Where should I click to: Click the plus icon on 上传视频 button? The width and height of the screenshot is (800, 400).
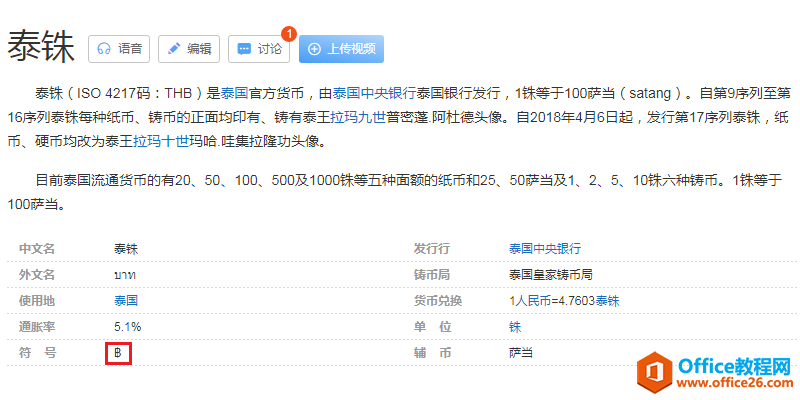click(315, 49)
